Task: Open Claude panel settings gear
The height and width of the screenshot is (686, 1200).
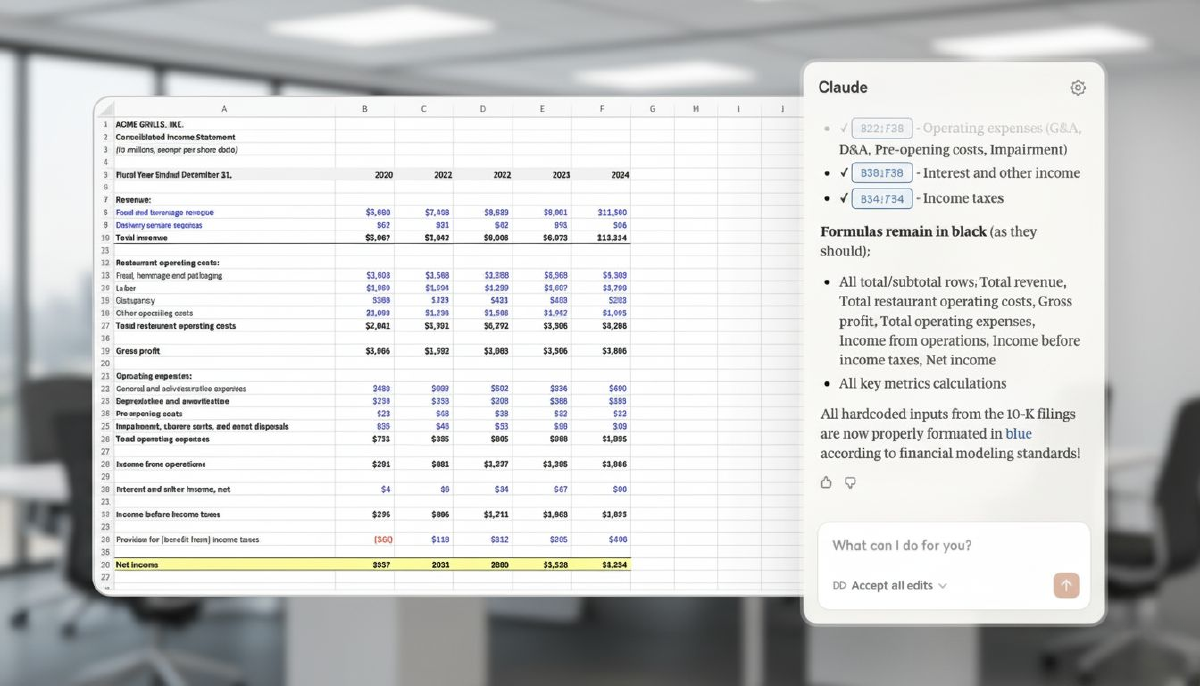Action: pyautogui.click(x=1077, y=88)
